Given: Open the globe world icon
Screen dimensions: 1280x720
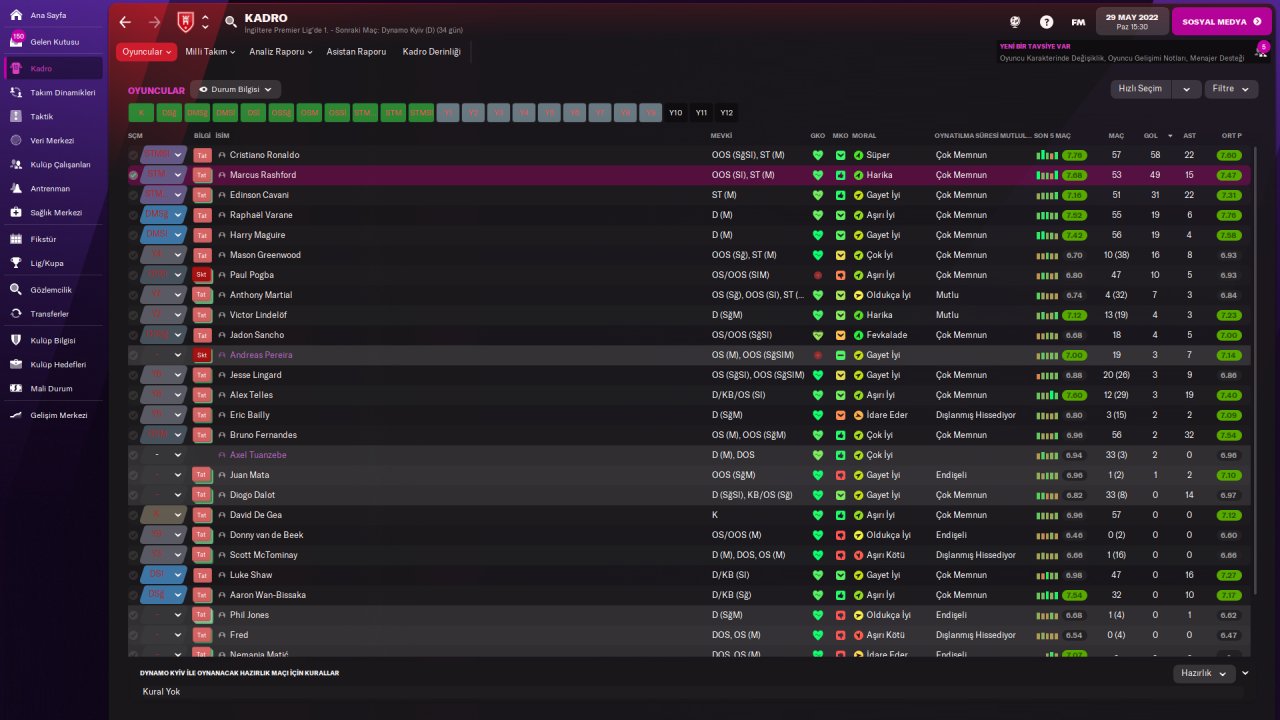Looking at the screenshot, I should click(x=1015, y=21).
